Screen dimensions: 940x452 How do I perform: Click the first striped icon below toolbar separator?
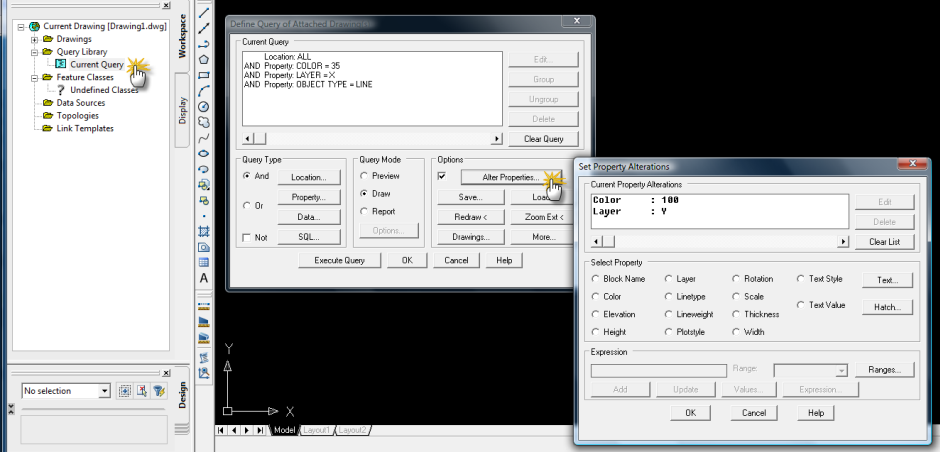[x=204, y=306]
